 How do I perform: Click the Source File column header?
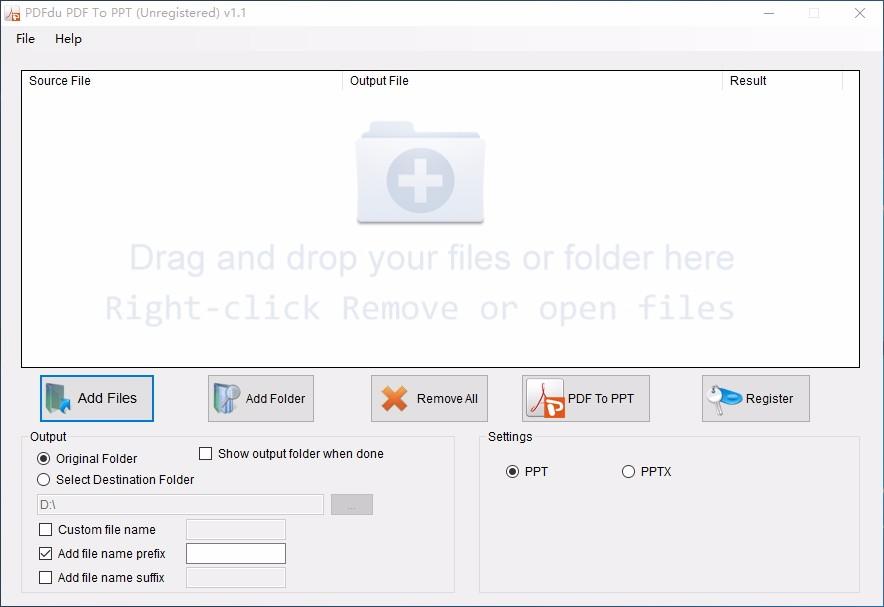click(x=182, y=81)
